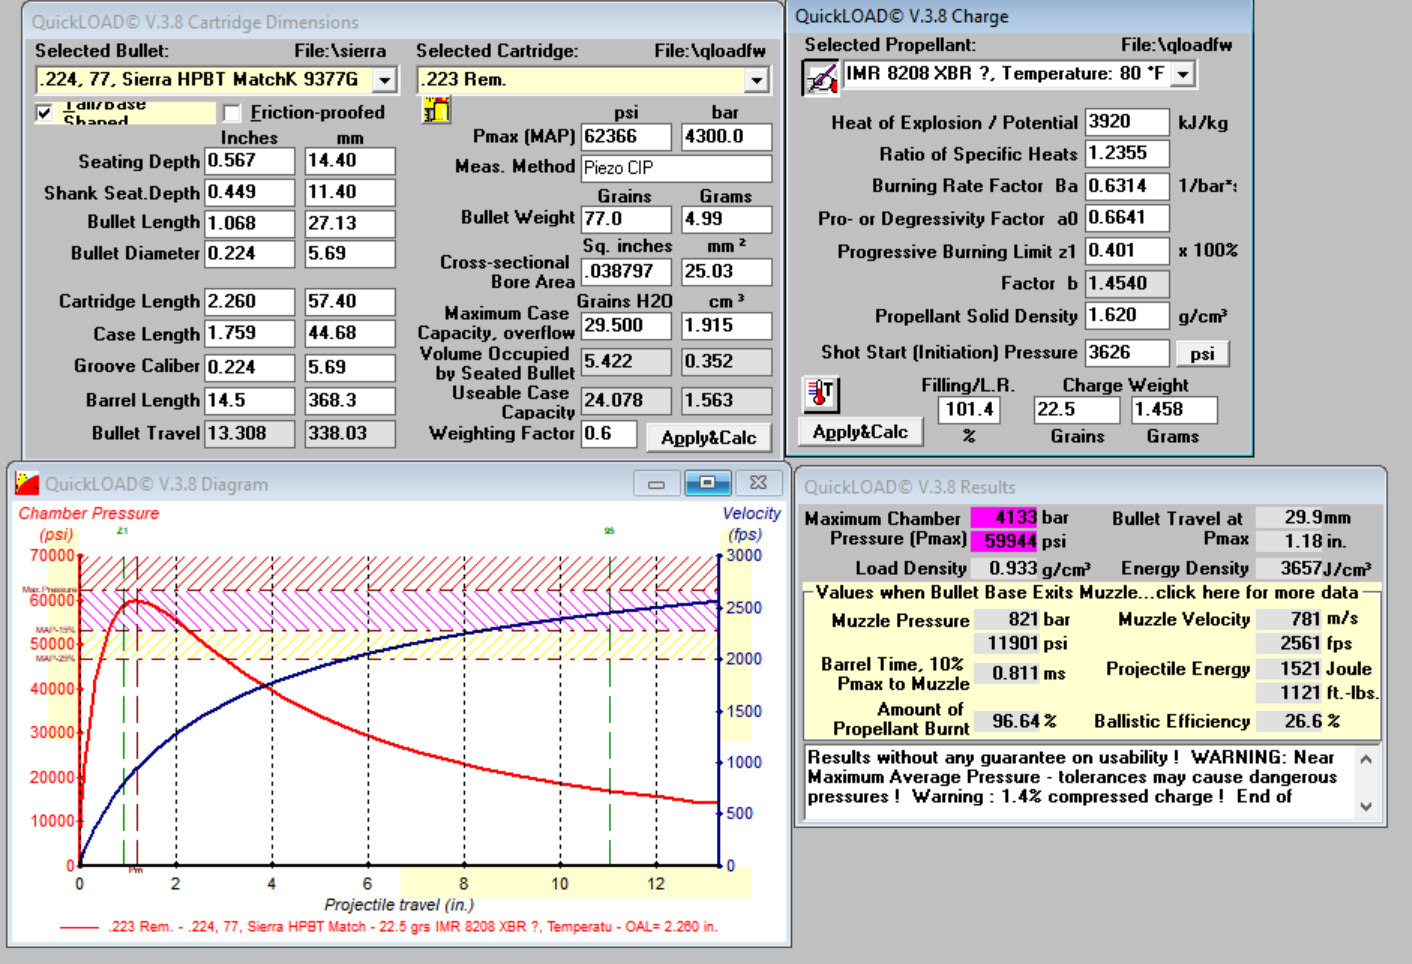Click the Barrel Length mm field 368.3
The width and height of the screenshot is (1412, 964).
[x=350, y=401]
